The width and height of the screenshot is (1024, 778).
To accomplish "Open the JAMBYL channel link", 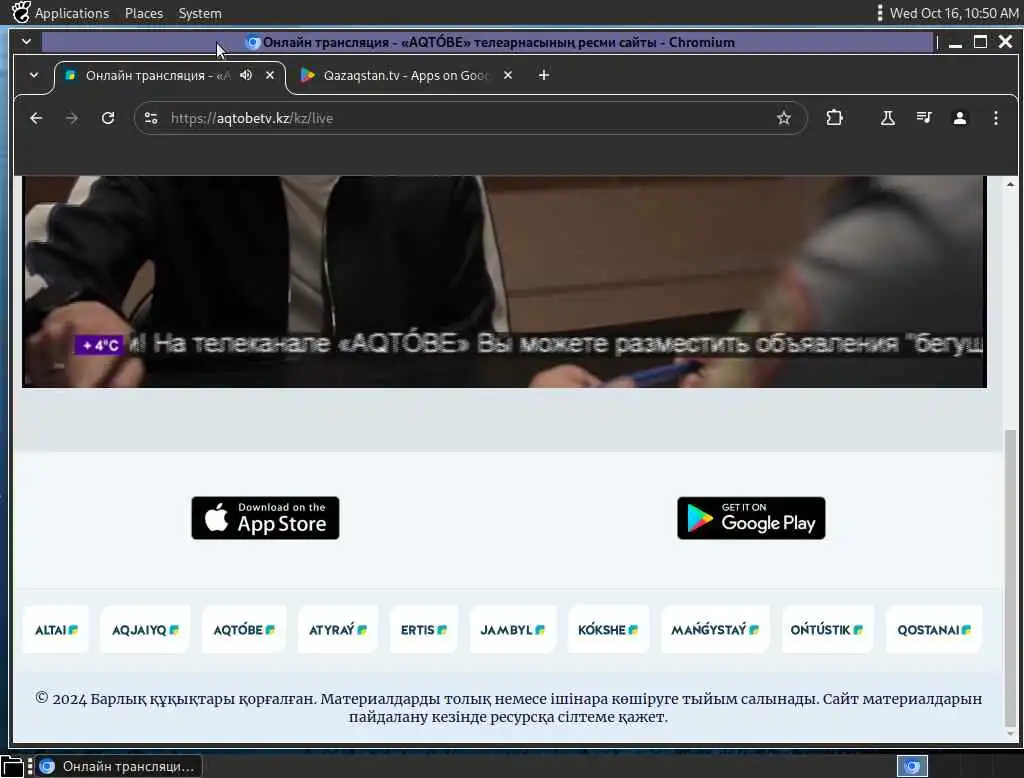I will [x=513, y=630].
